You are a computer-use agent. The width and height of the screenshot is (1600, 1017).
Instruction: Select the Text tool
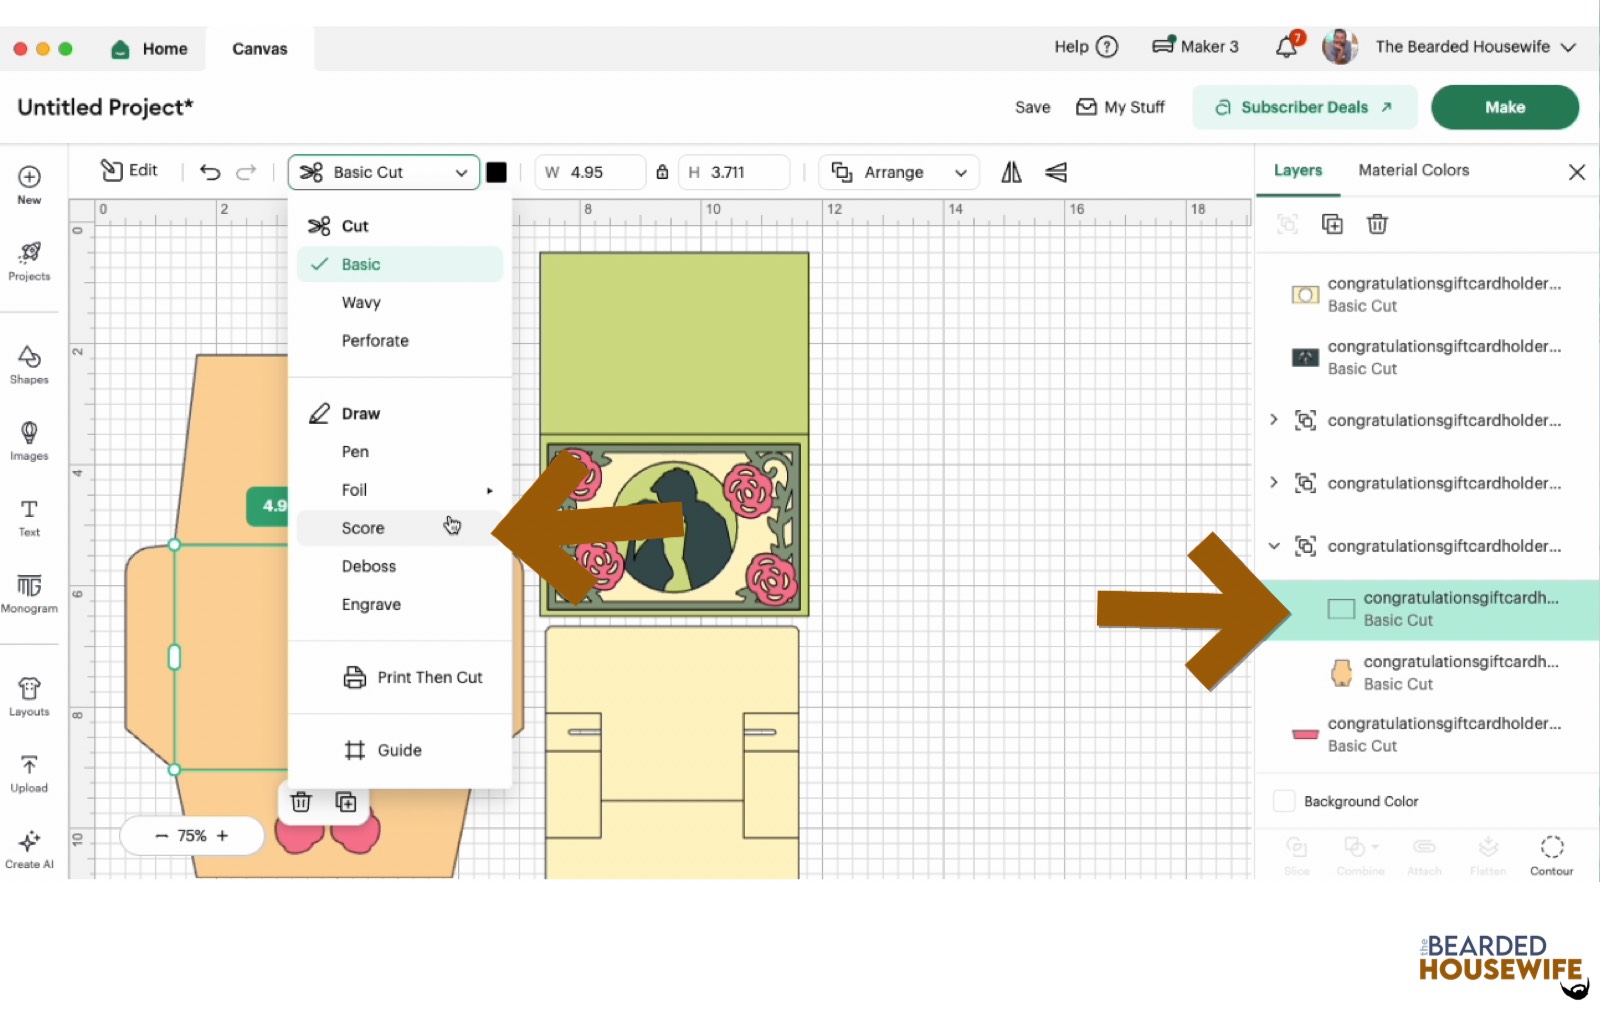[29, 516]
